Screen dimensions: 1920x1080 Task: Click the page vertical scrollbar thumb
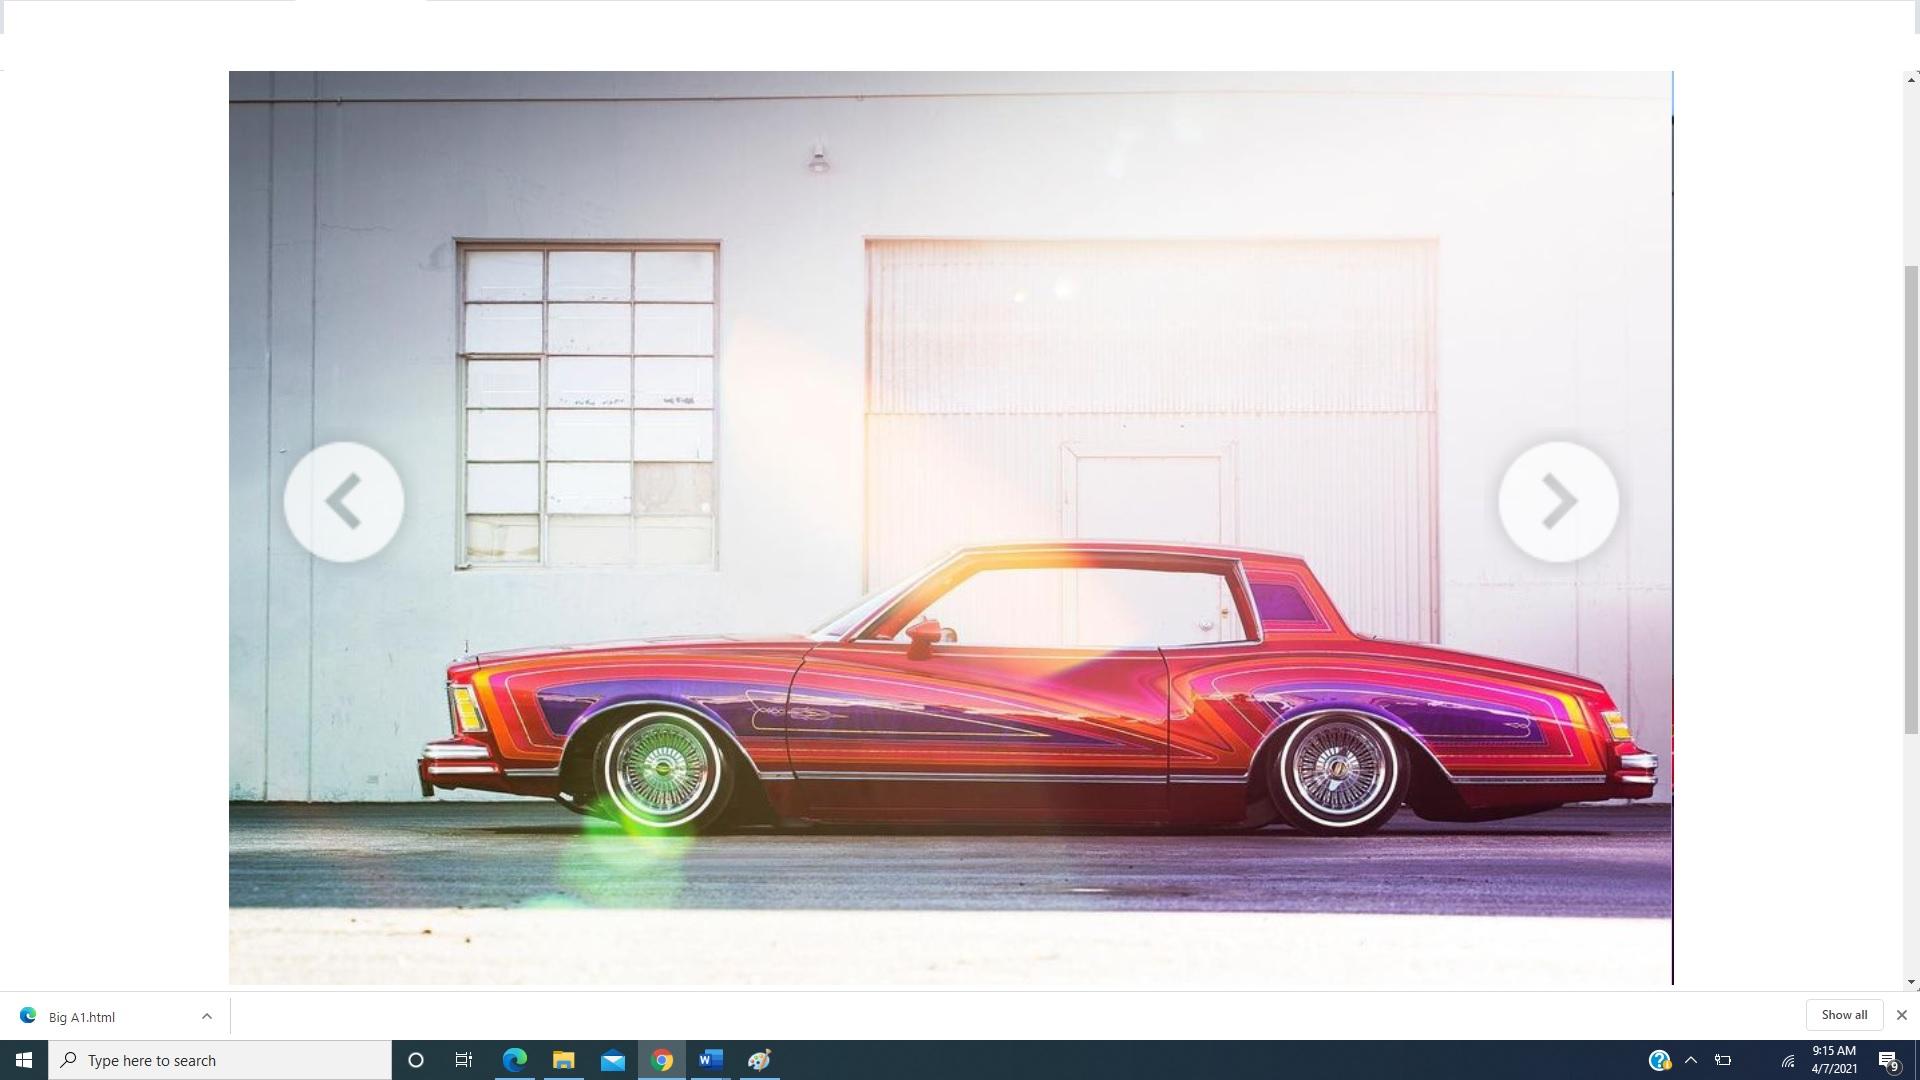[1911, 500]
